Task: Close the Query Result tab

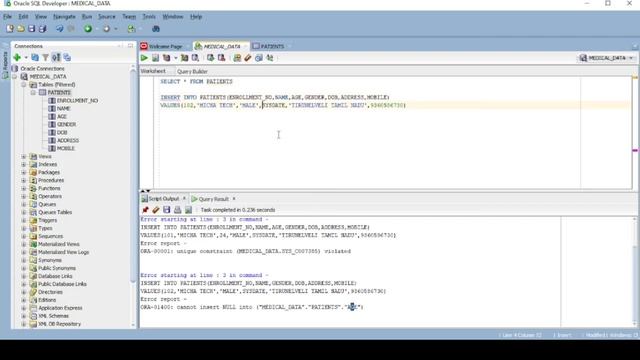Action: pos(234,199)
